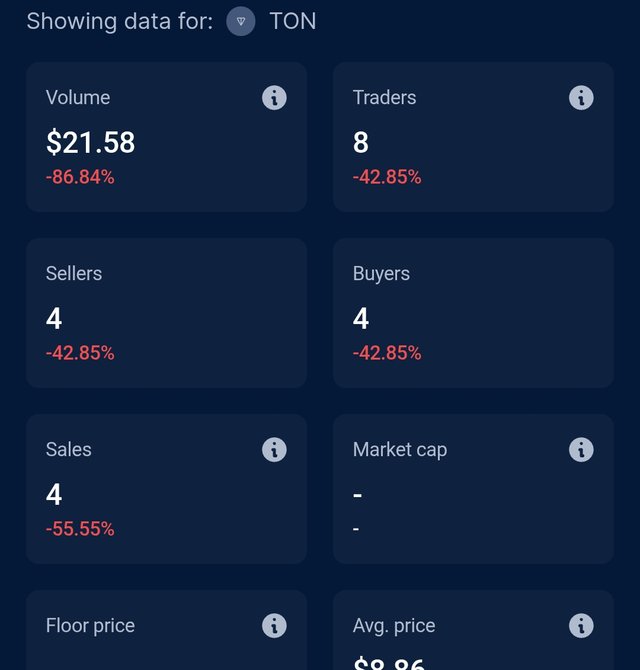Select the Market cap card title
640x670 pixels.
pyautogui.click(x=400, y=450)
